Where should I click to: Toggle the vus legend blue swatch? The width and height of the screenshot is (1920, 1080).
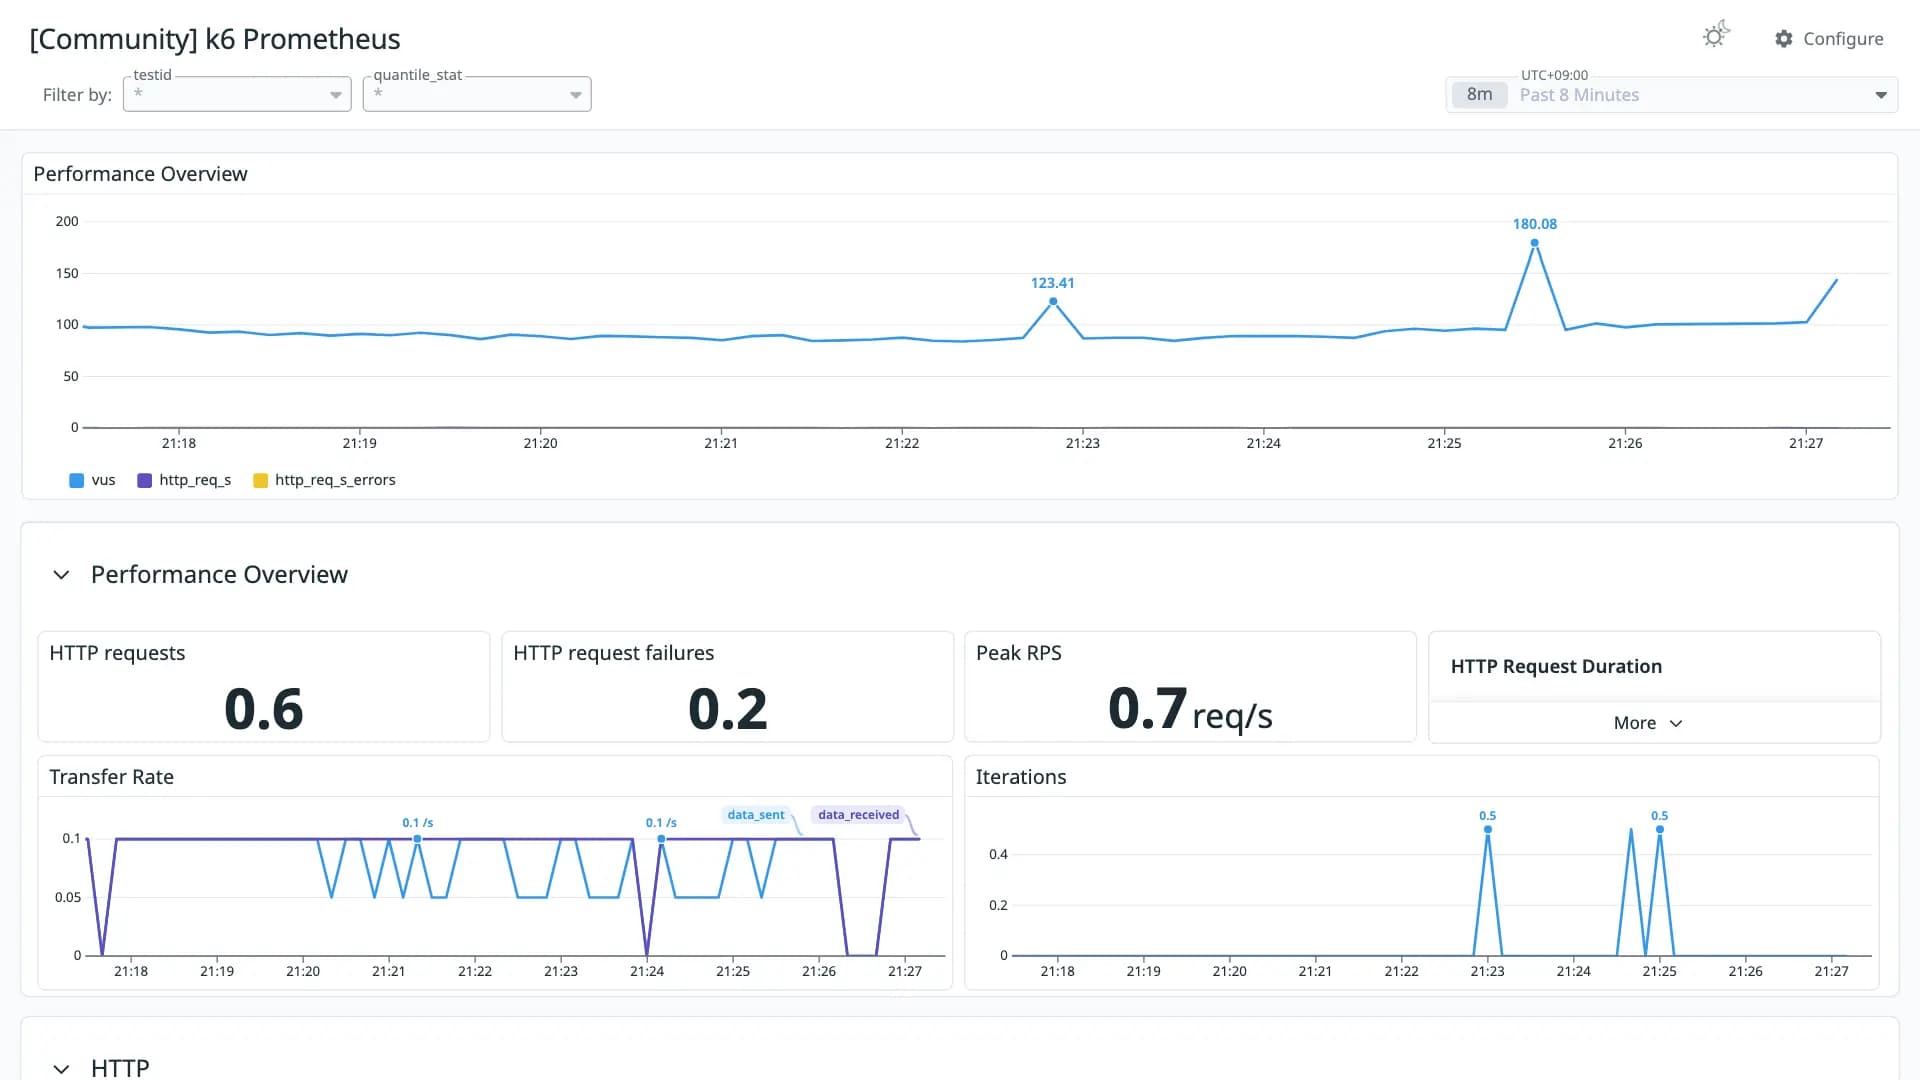76,481
